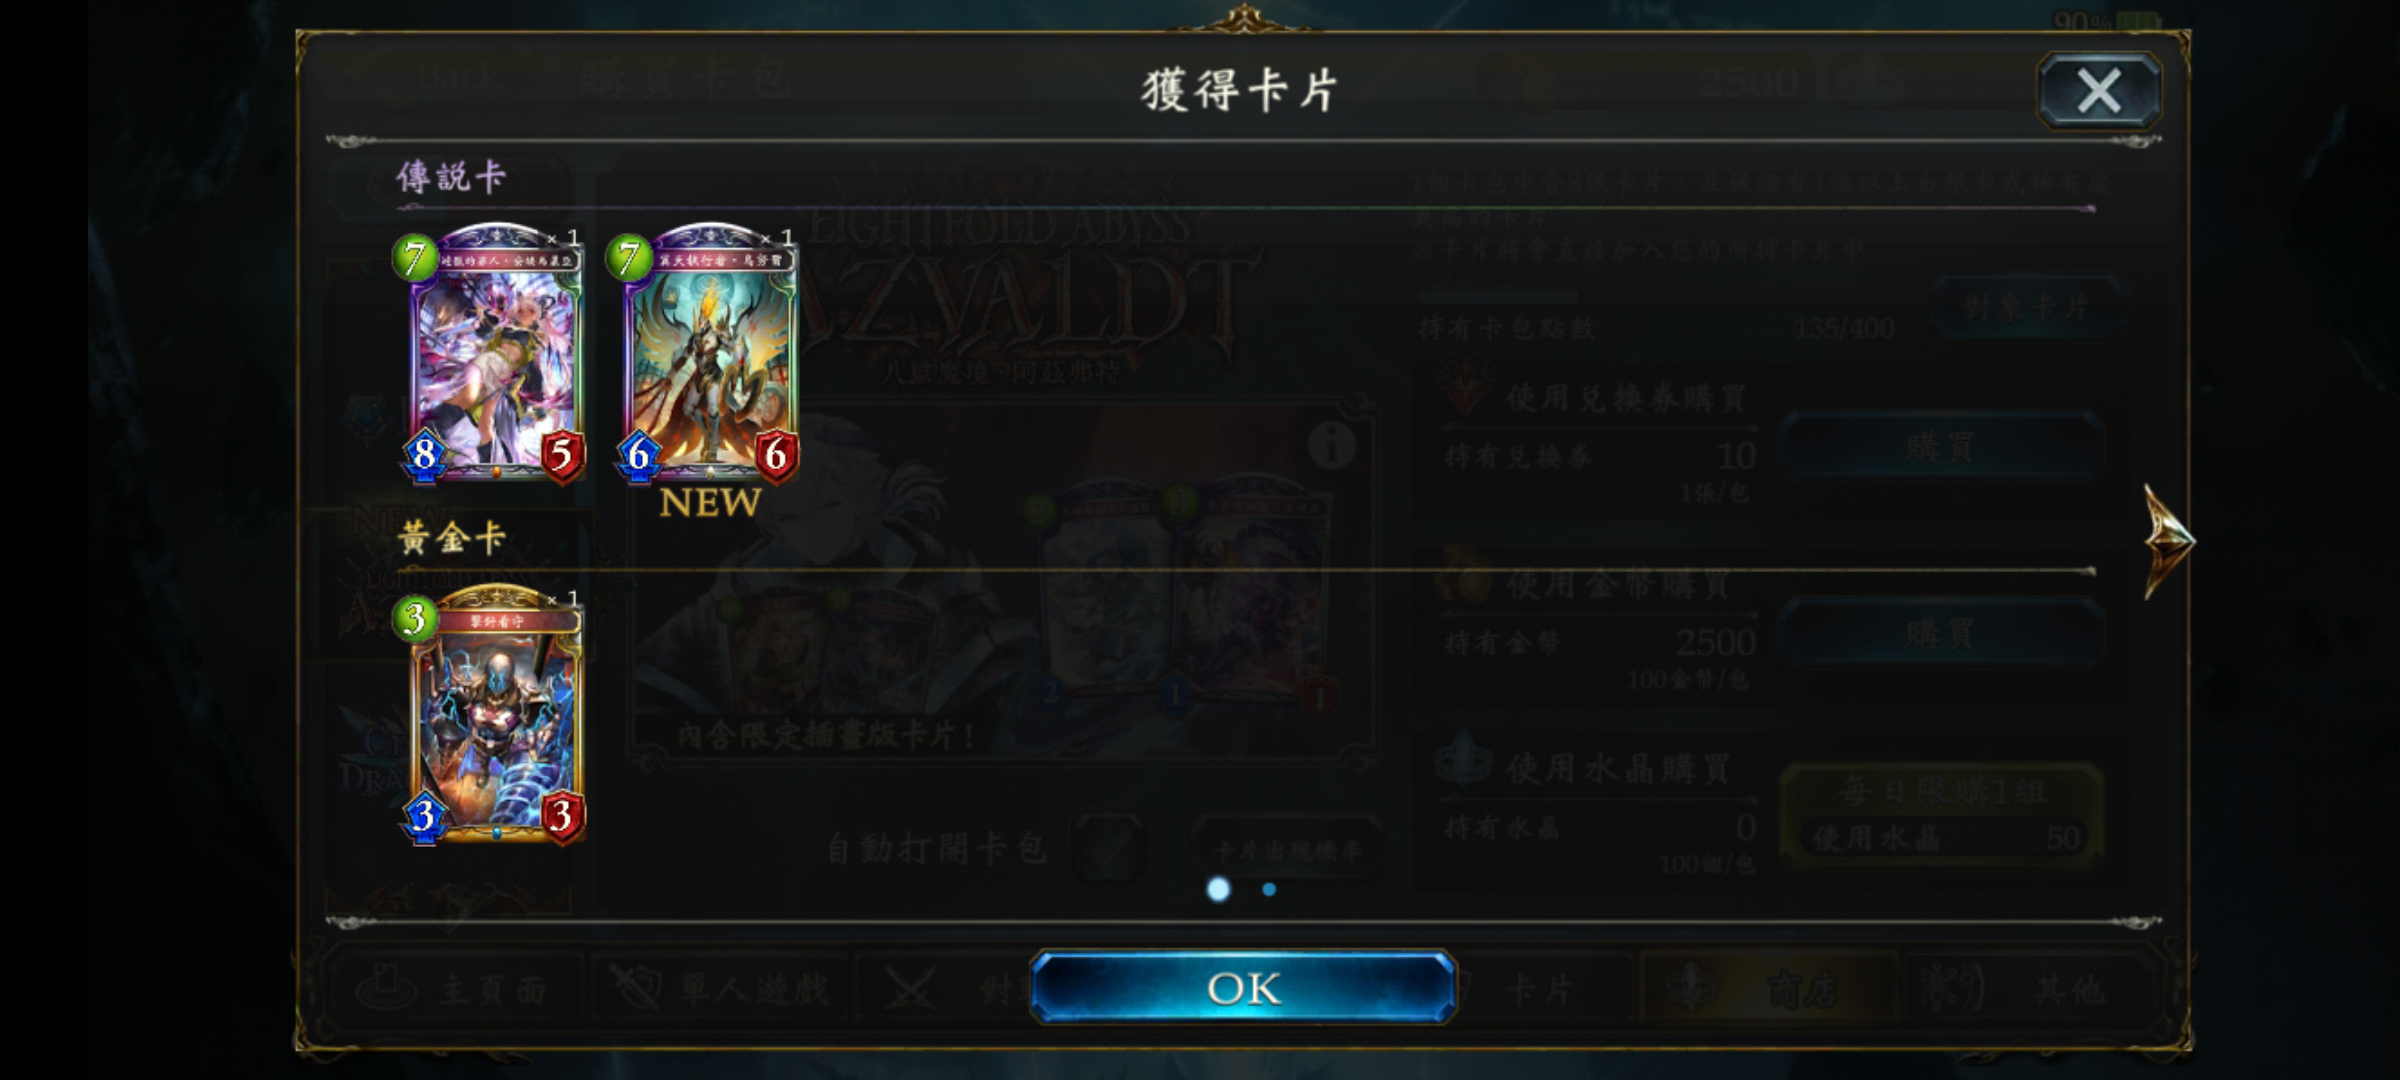The width and height of the screenshot is (2400, 1080).
Task: Select the first page indicator dot
Action: [x=1218, y=889]
